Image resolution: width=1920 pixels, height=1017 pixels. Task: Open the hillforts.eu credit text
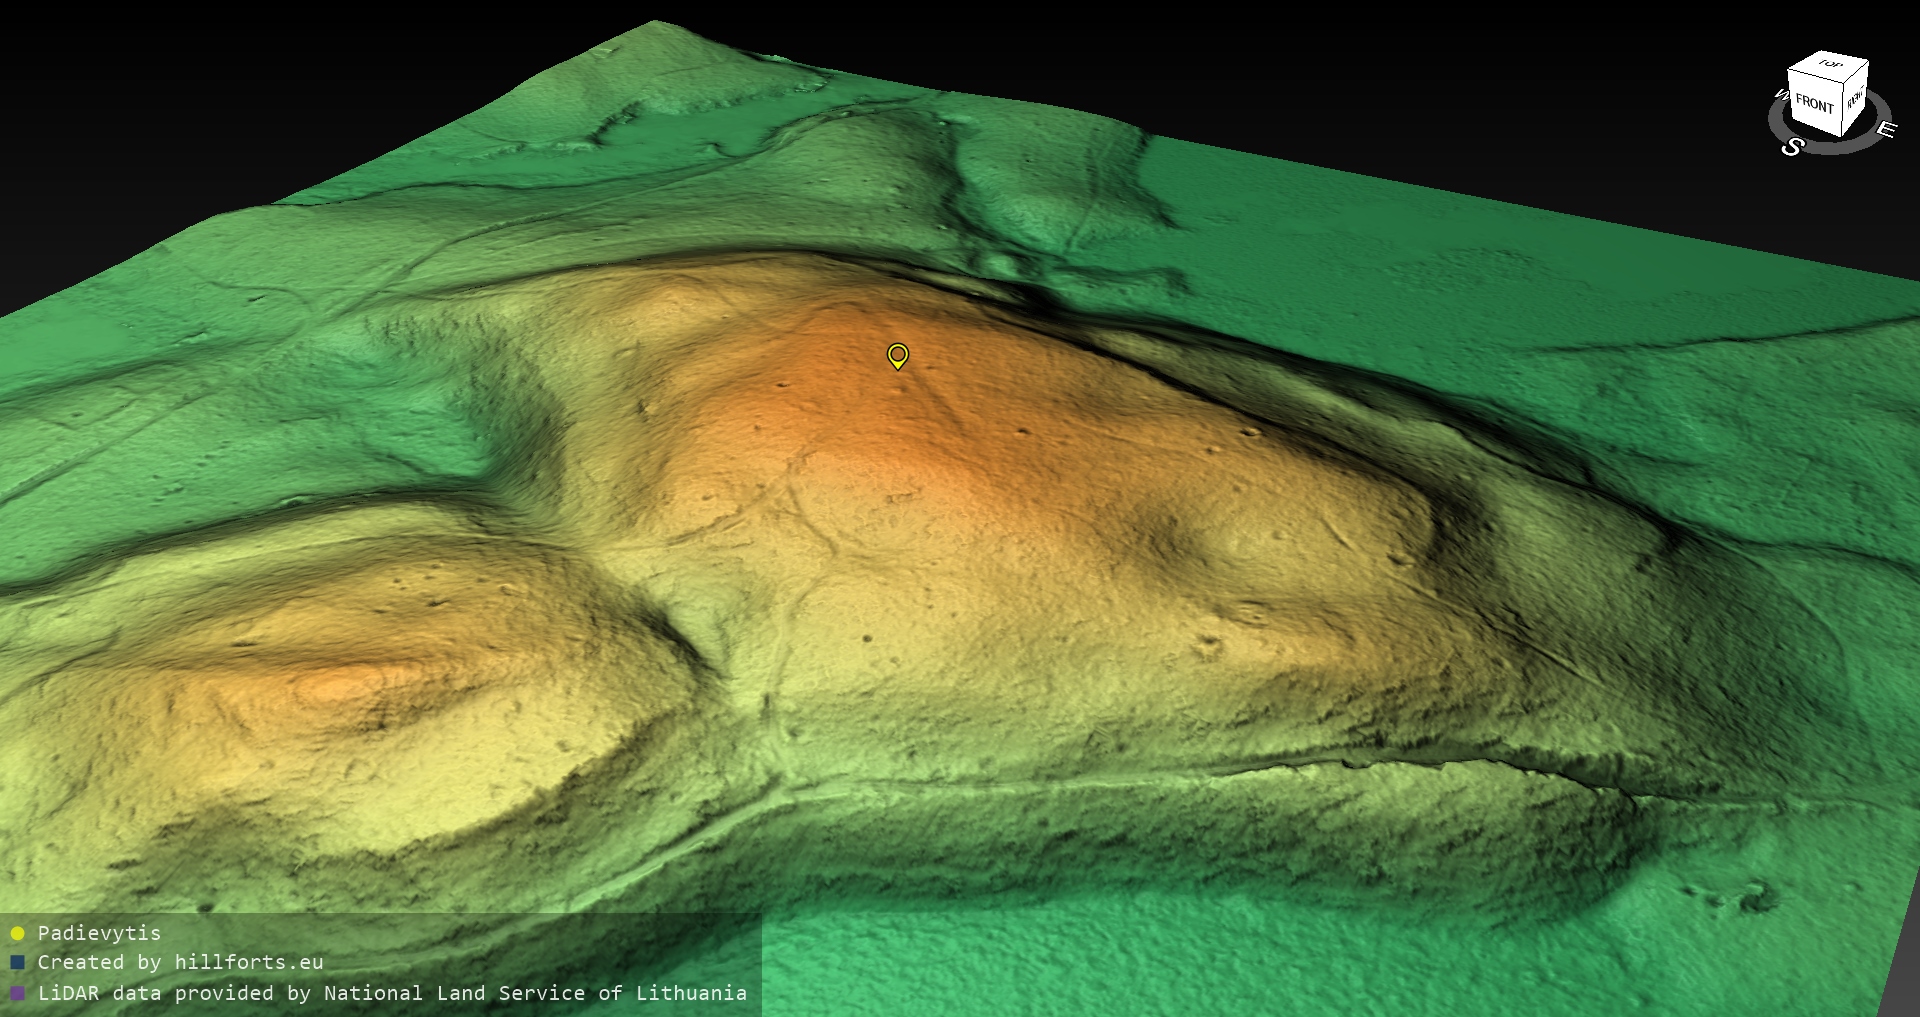click(248, 962)
